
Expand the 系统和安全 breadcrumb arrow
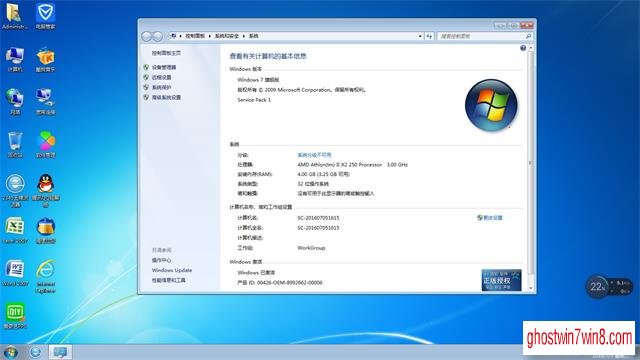point(244,36)
